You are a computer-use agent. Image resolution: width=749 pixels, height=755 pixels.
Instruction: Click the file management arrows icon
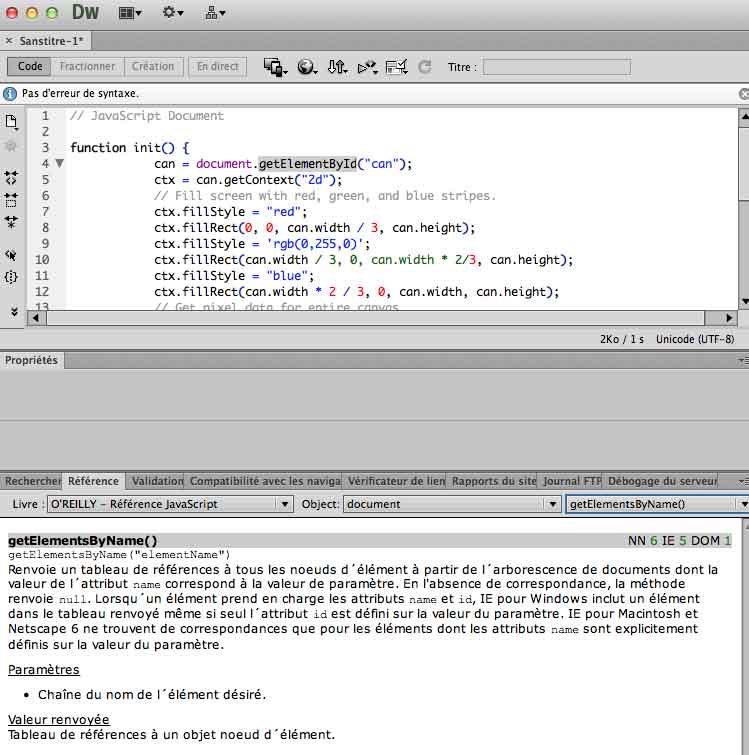pos(337,67)
